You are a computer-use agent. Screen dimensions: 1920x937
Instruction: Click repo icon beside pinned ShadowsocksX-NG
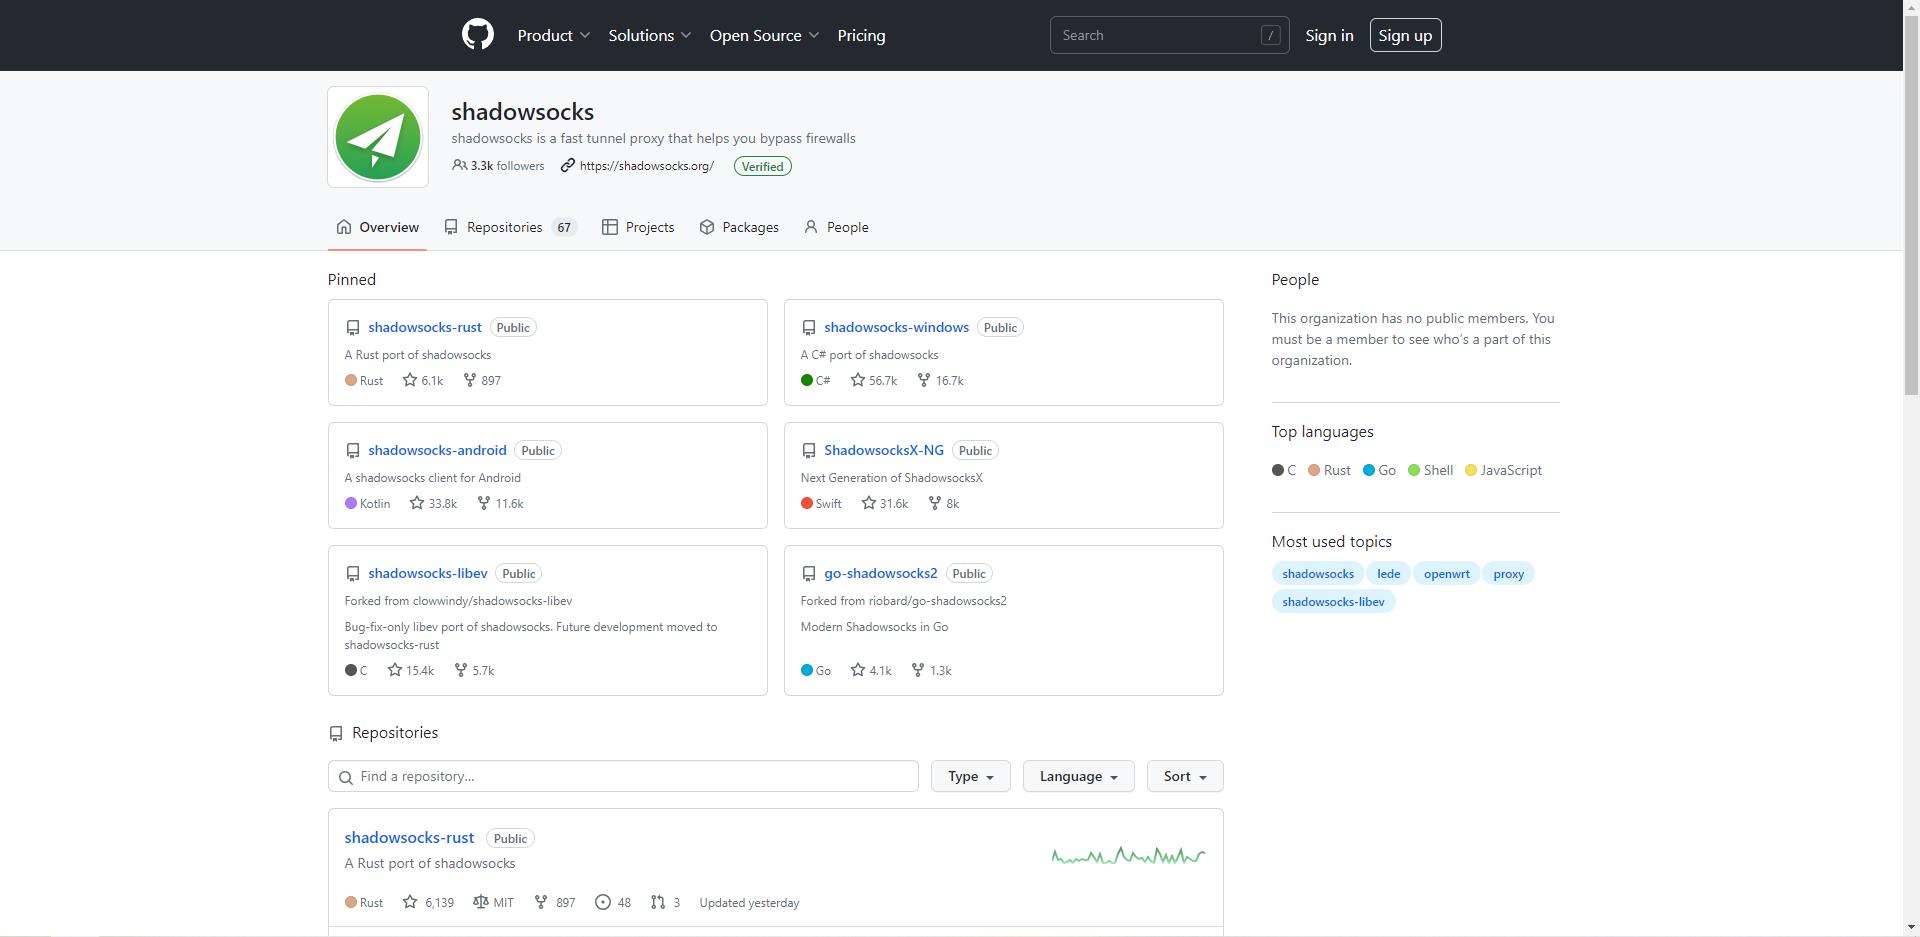tap(809, 451)
